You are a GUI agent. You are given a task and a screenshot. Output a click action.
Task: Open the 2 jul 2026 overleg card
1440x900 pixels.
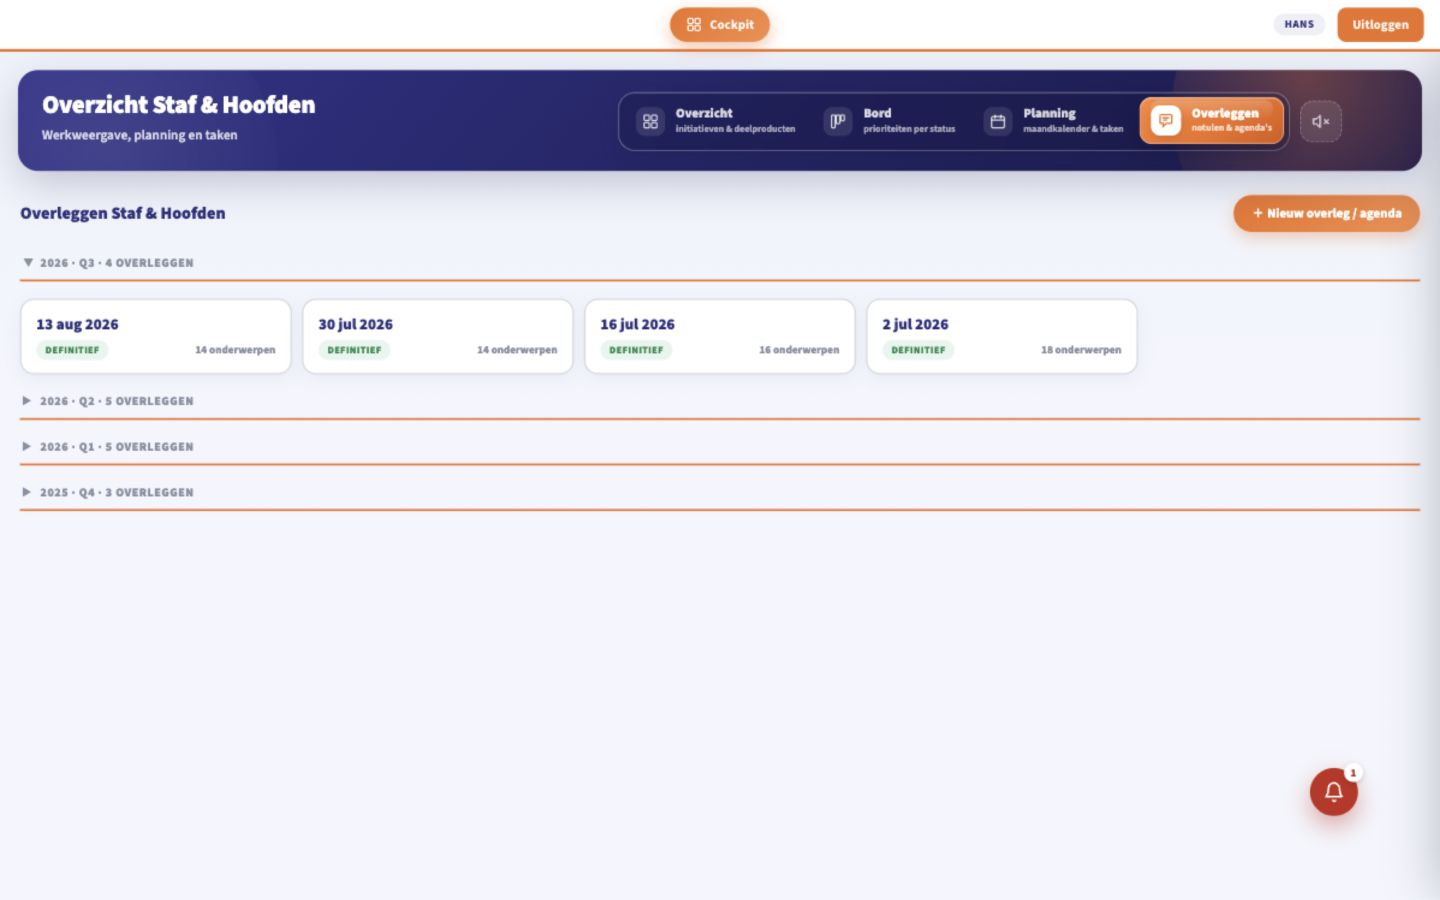[1002, 337]
